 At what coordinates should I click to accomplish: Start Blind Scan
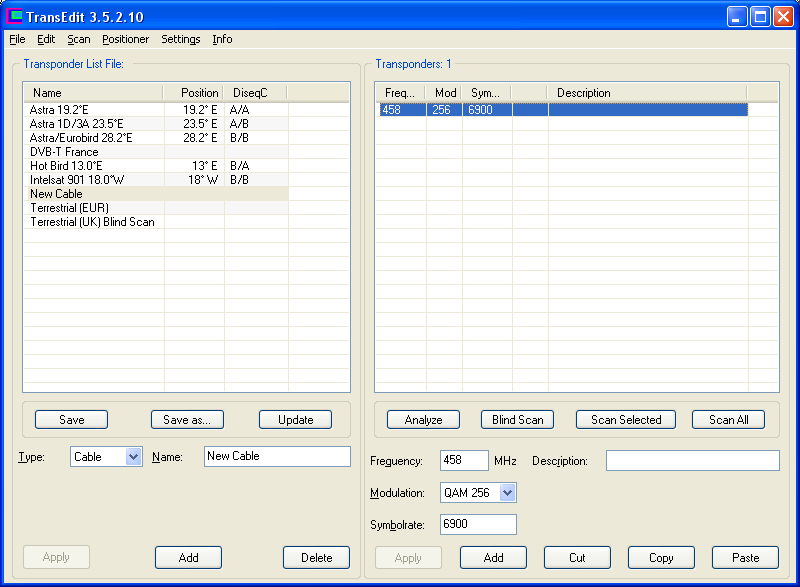coord(517,419)
